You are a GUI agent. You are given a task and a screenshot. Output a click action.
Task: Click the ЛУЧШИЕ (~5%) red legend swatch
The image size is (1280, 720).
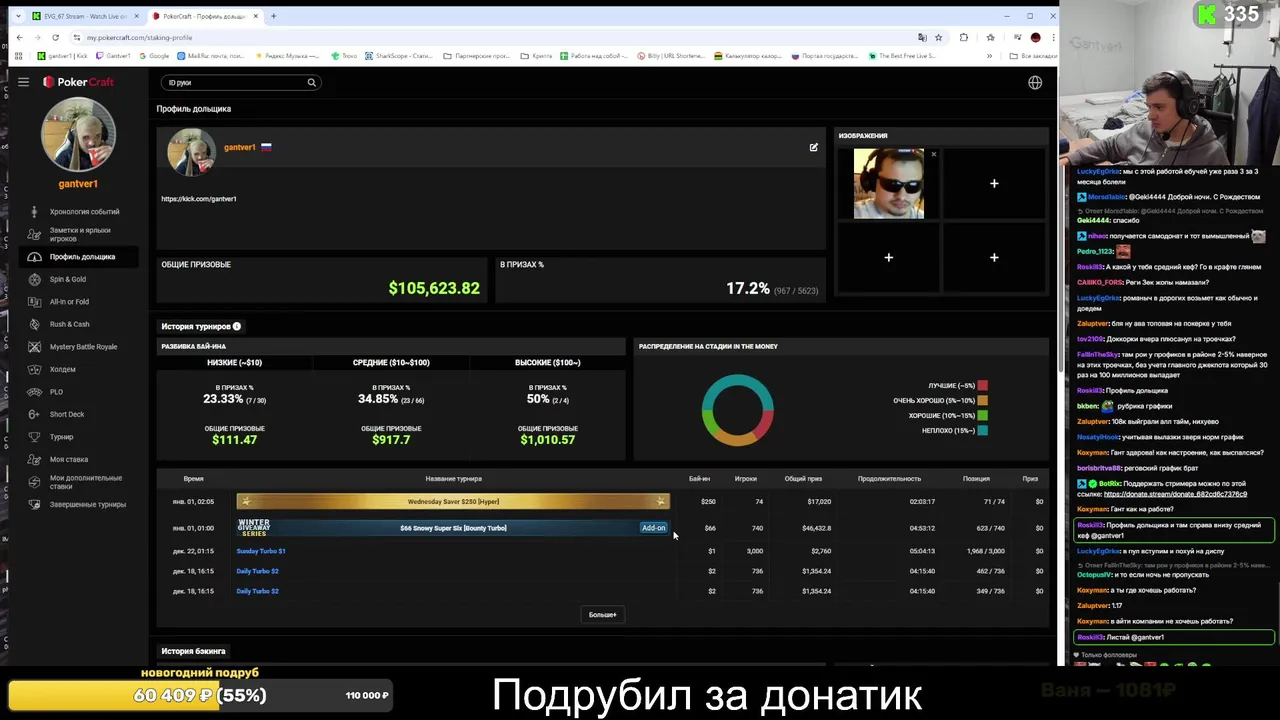pos(983,385)
